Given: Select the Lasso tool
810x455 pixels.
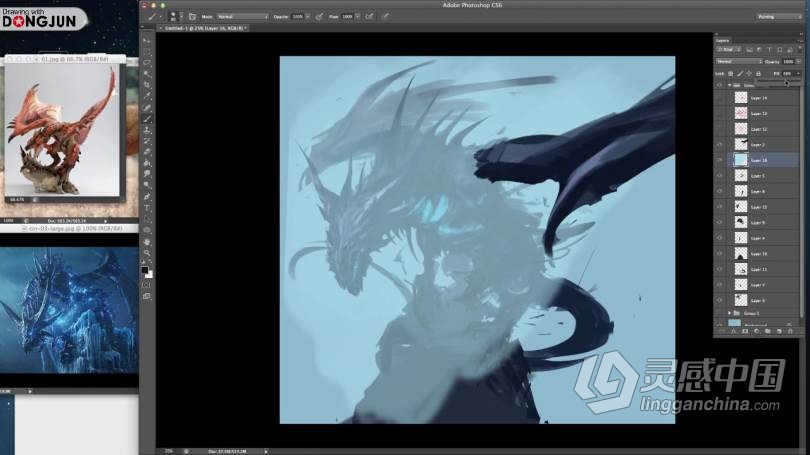Looking at the screenshot, I should click(147, 63).
